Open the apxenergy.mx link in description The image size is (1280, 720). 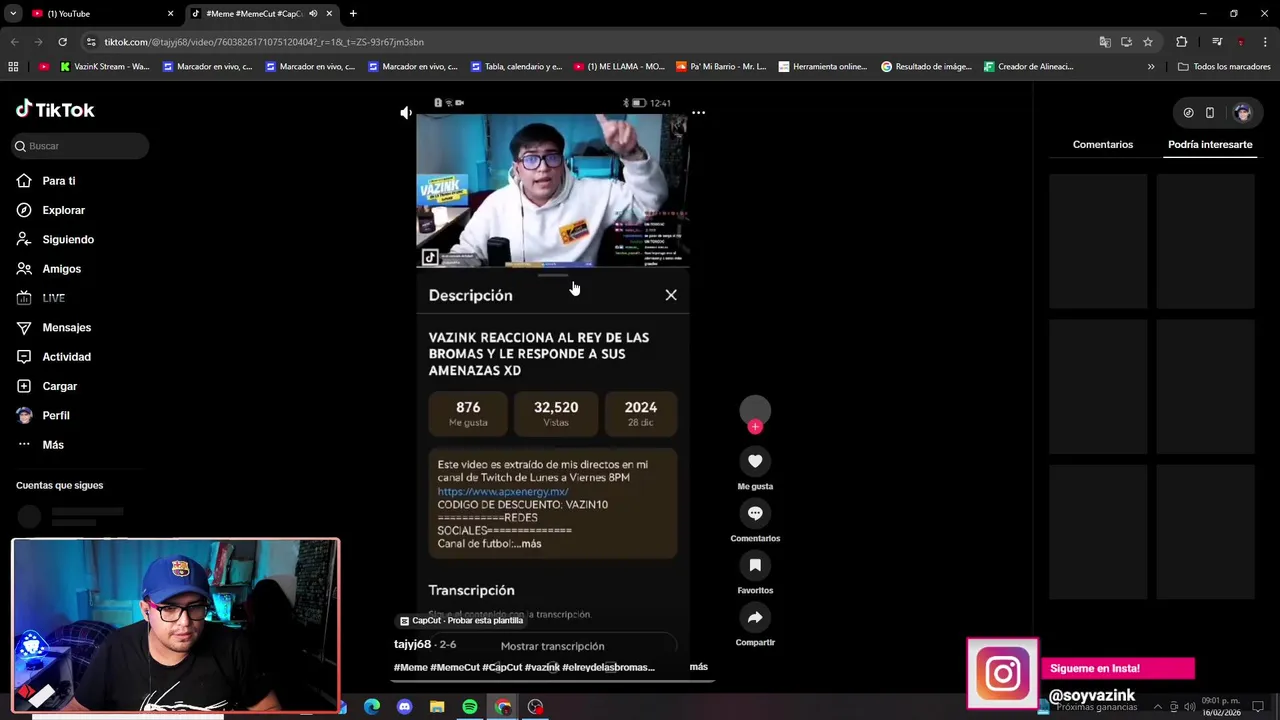coord(503,492)
